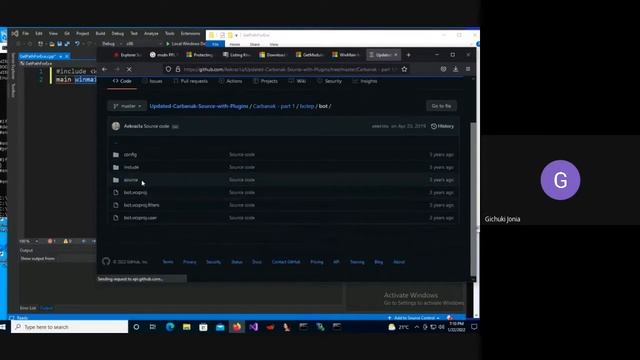Open Visual Studio from the taskbar

coord(253,327)
